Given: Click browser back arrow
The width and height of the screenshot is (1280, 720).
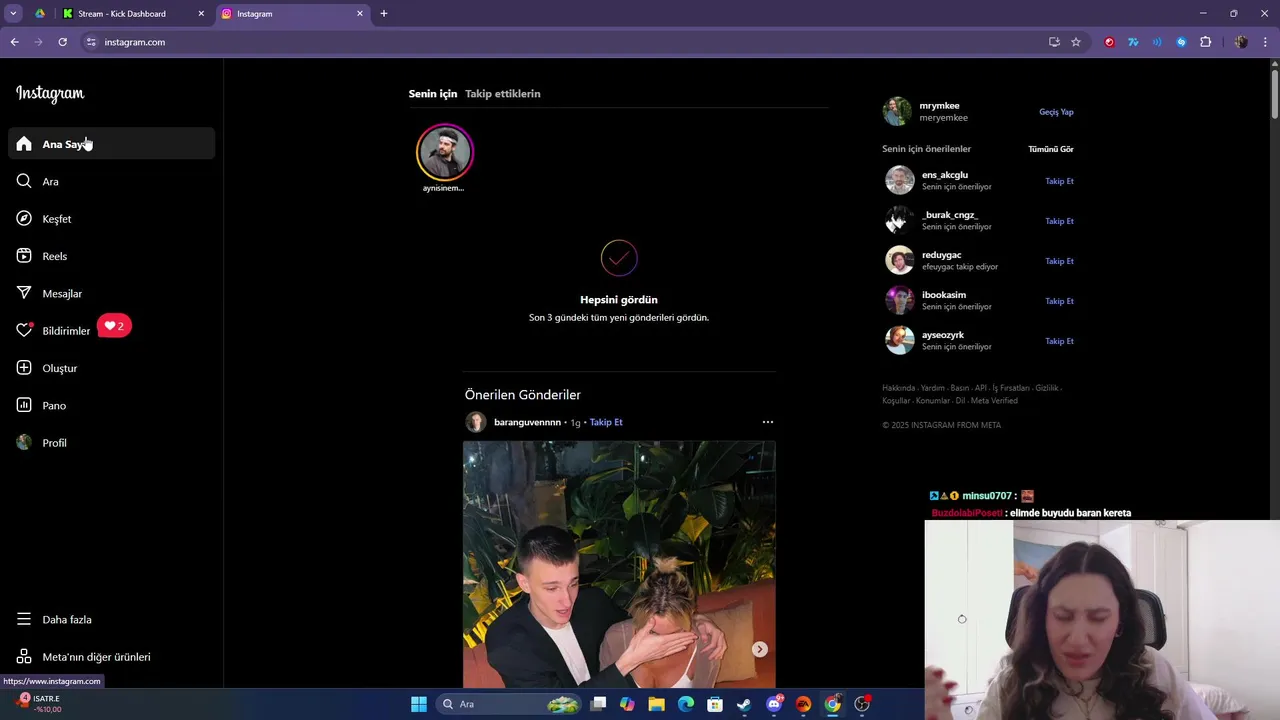Looking at the screenshot, I should 14,42.
